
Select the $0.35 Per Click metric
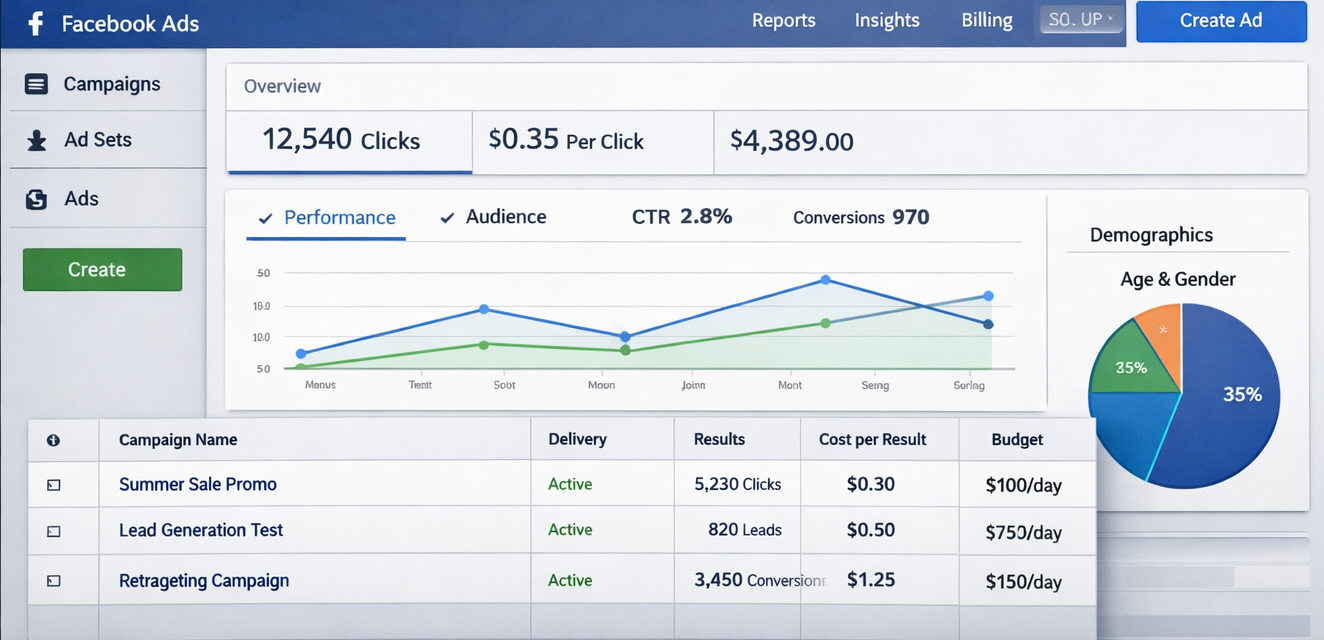593,141
